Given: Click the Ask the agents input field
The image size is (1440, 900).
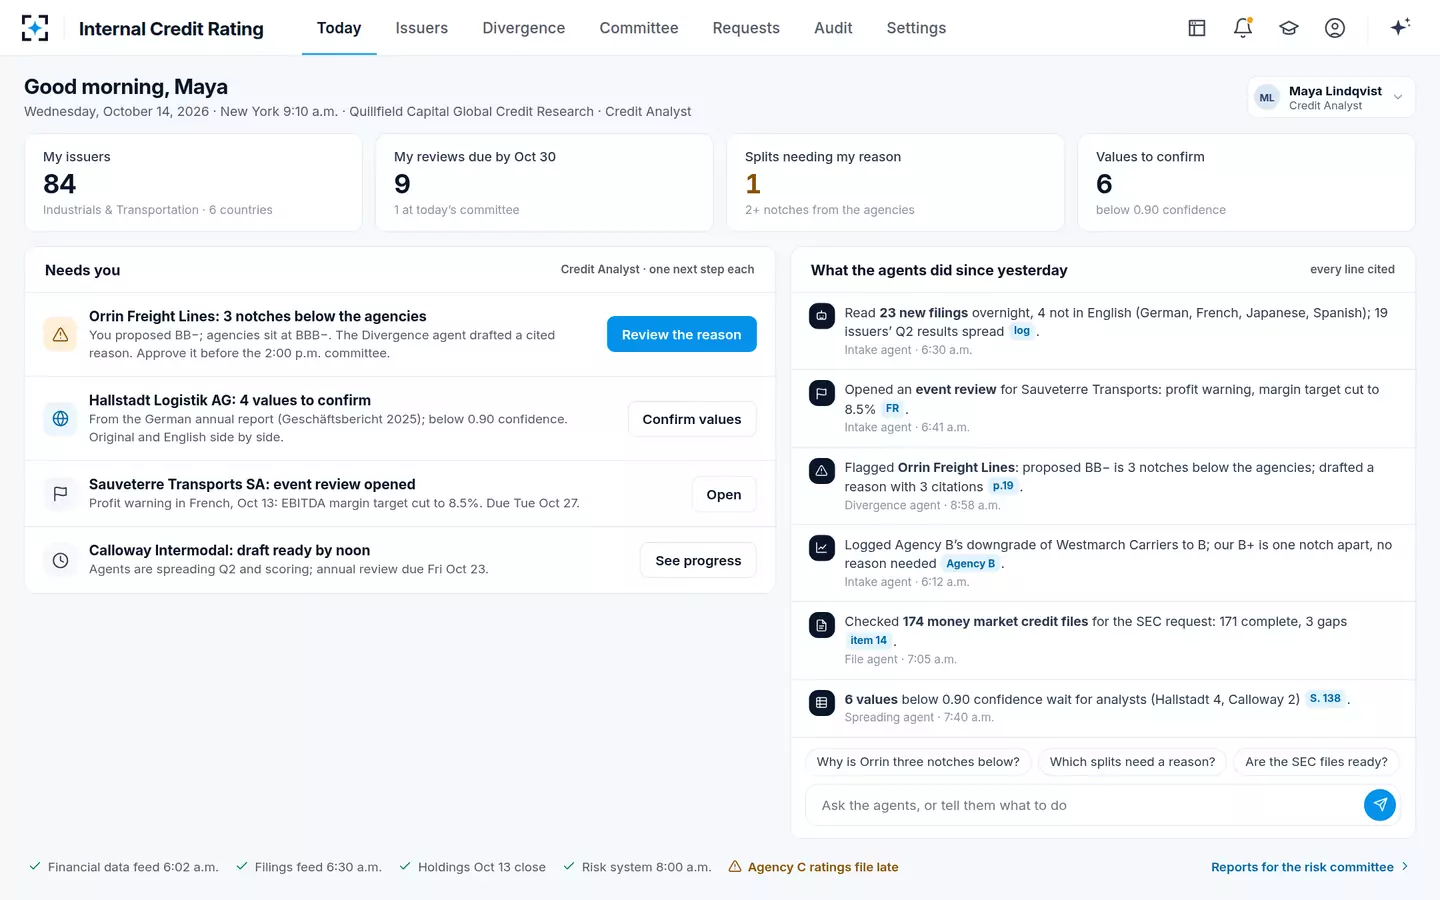Looking at the screenshot, I should (x=1083, y=805).
